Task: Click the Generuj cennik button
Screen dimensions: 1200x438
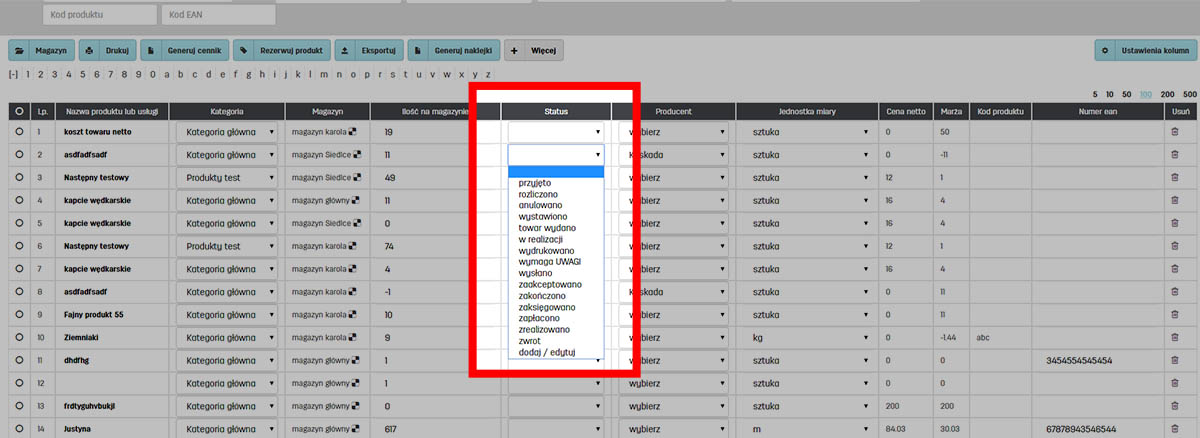Action: pos(184,49)
